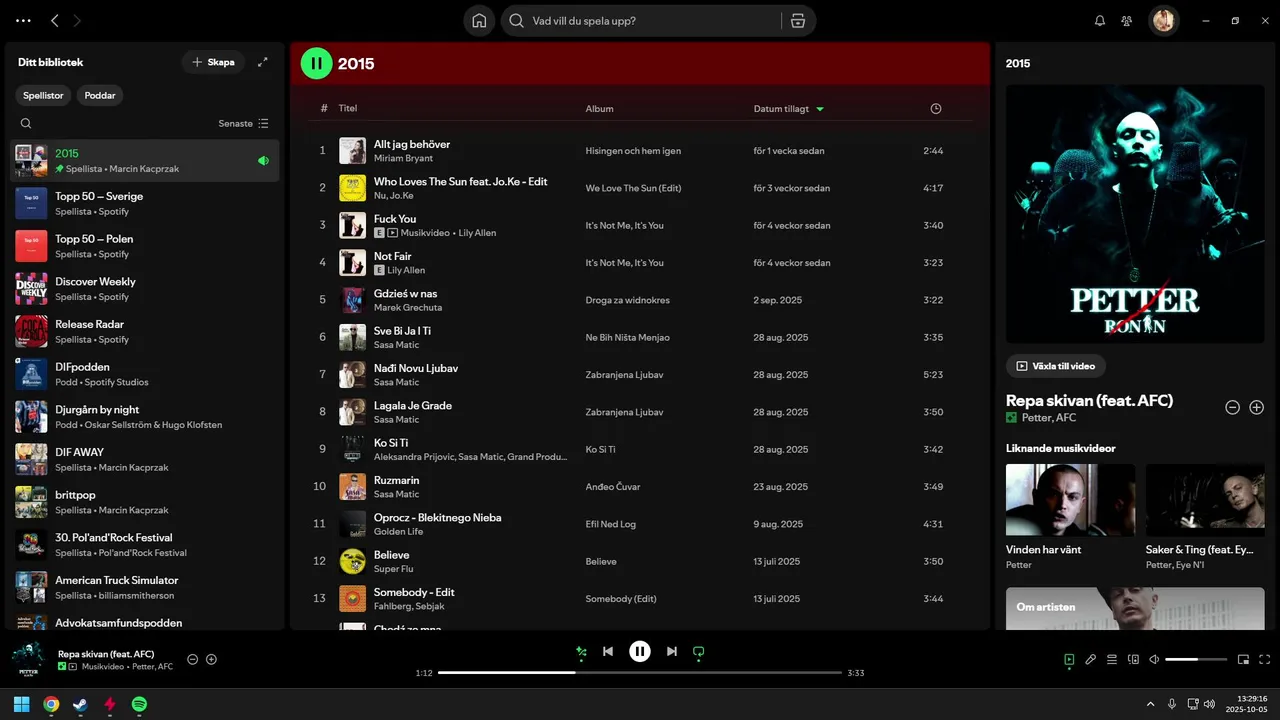
Task: Open the Browse icon in search bar
Action: pos(797,20)
